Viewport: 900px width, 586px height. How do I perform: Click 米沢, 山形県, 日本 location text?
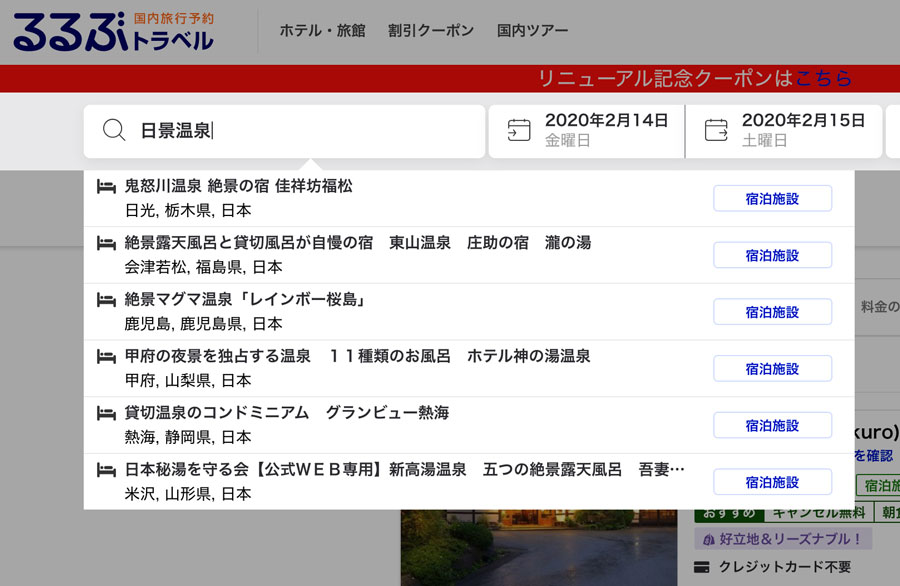tap(188, 494)
